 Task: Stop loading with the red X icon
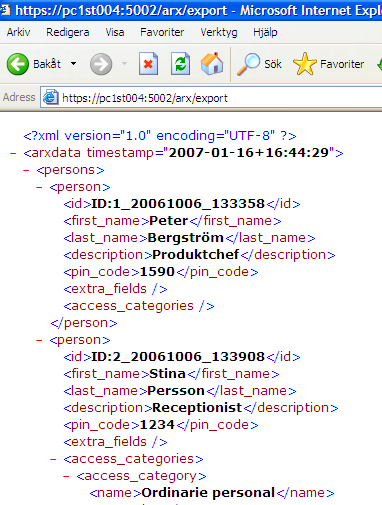click(148, 64)
